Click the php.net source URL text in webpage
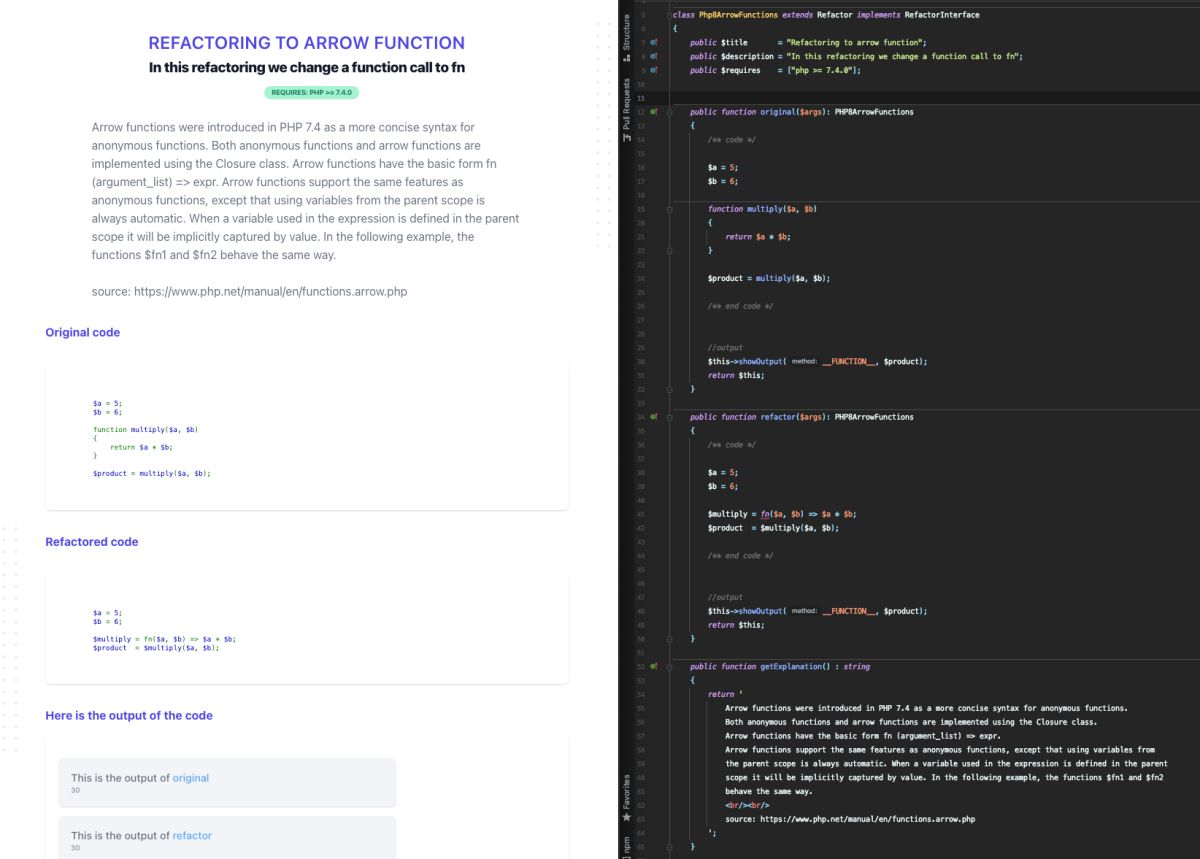Image resolution: width=1200 pixels, height=859 pixels. coord(270,292)
